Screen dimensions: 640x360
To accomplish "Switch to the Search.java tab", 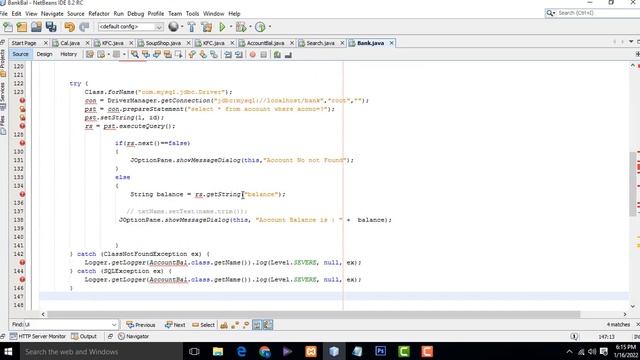I will [320, 43].
